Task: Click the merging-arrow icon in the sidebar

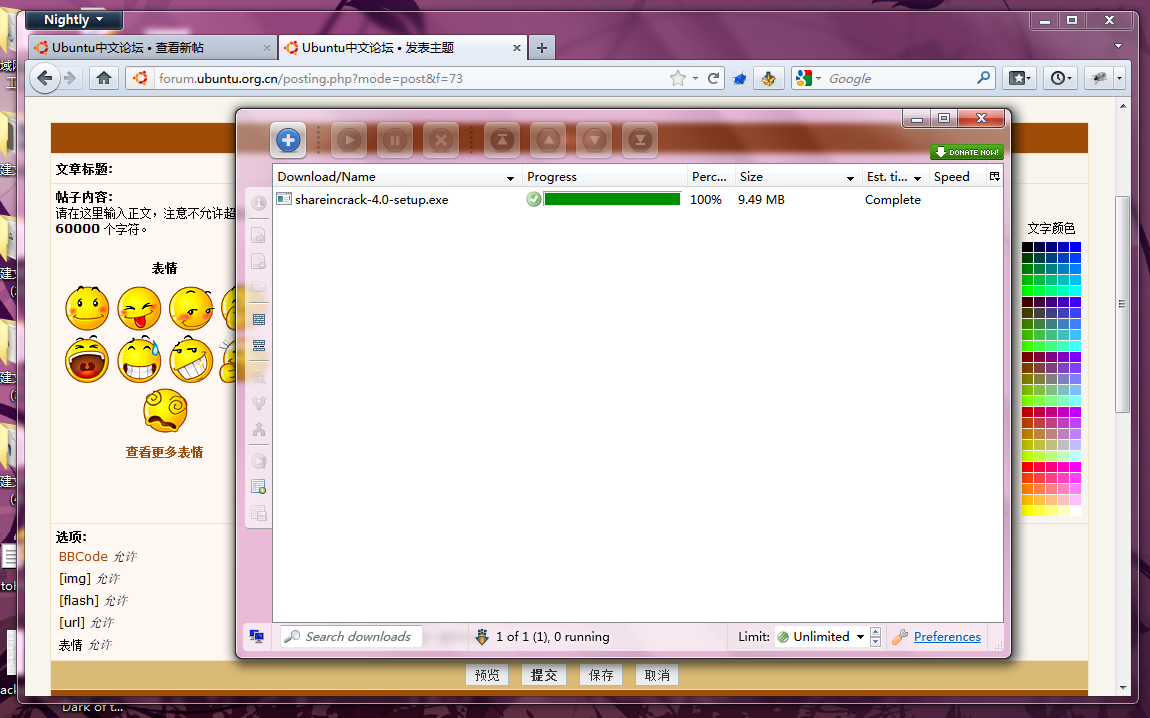Action: (x=259, y=429)
